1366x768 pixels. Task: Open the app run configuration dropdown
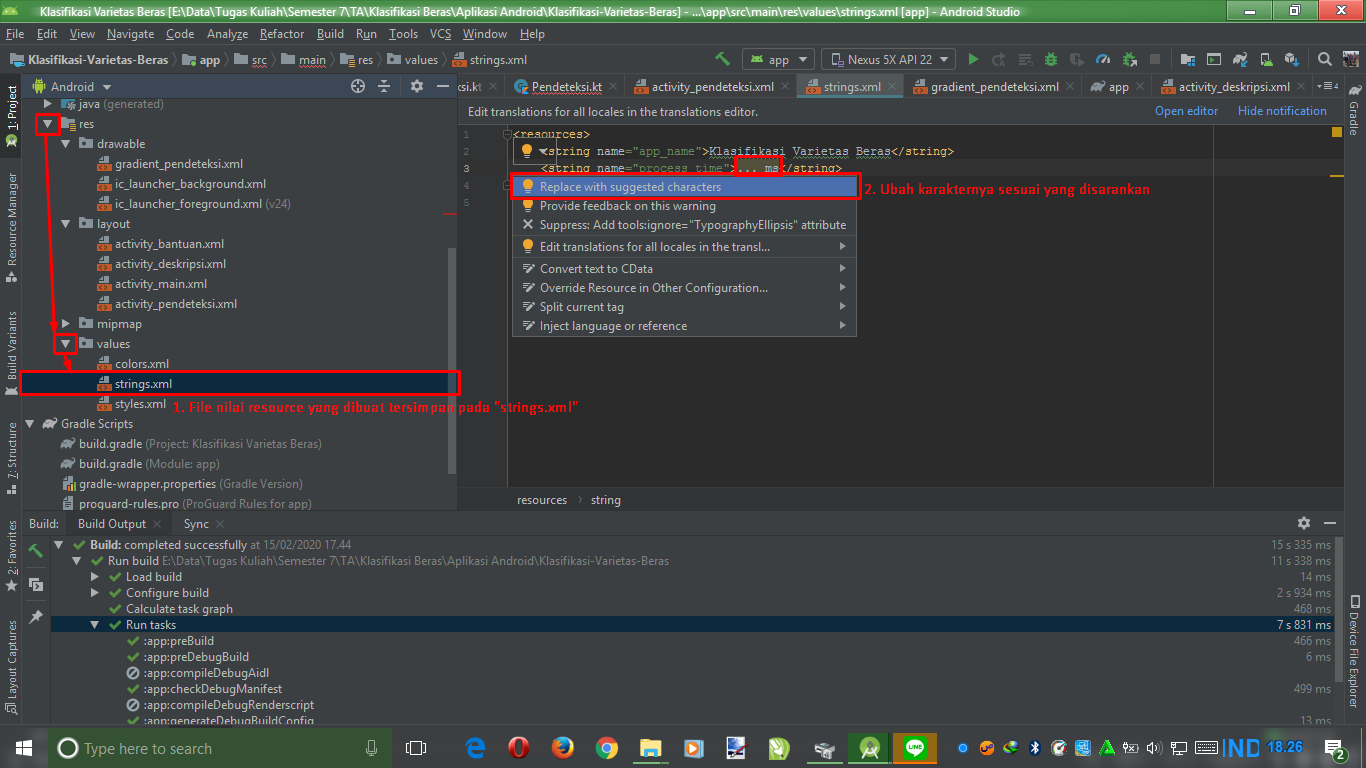coord(778,59)
